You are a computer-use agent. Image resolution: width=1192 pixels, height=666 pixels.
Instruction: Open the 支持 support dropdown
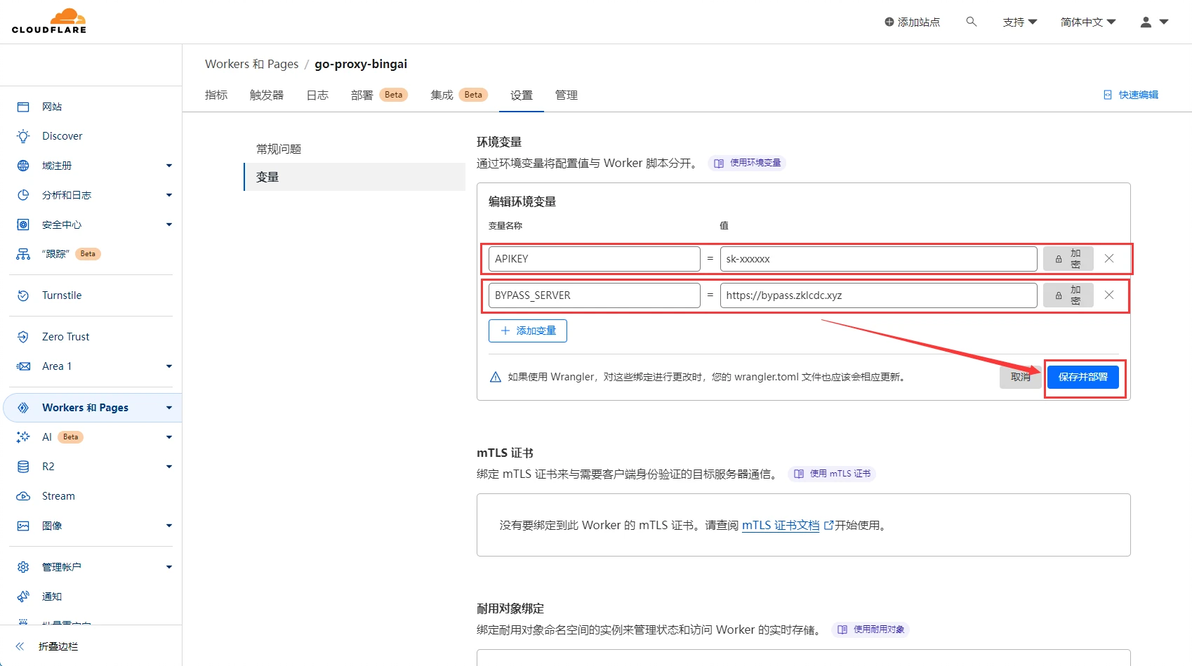pos(1019,22)
